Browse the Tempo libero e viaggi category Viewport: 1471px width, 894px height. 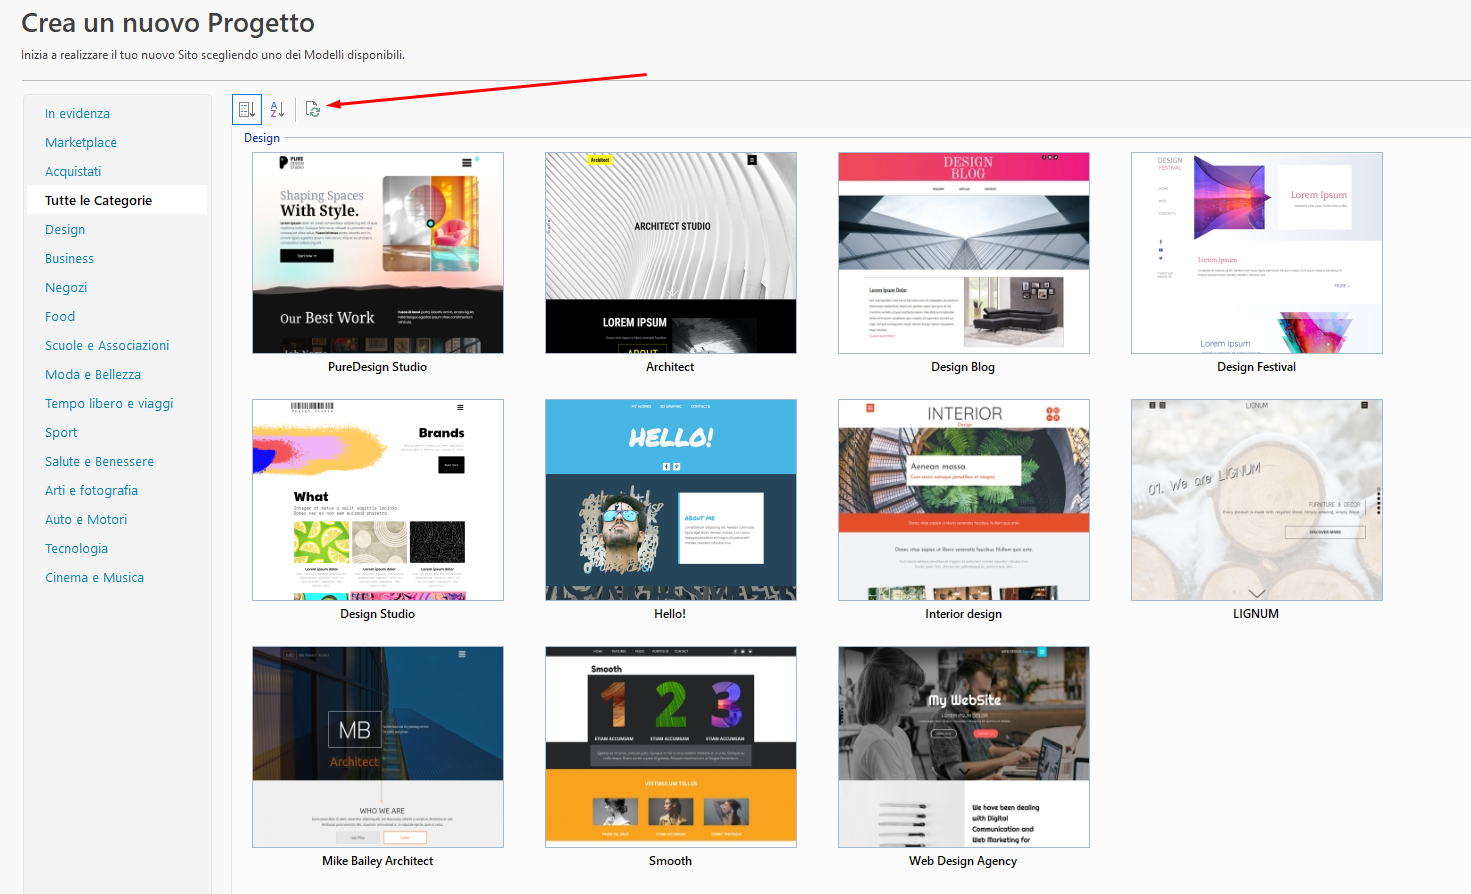tap(109, 404)
